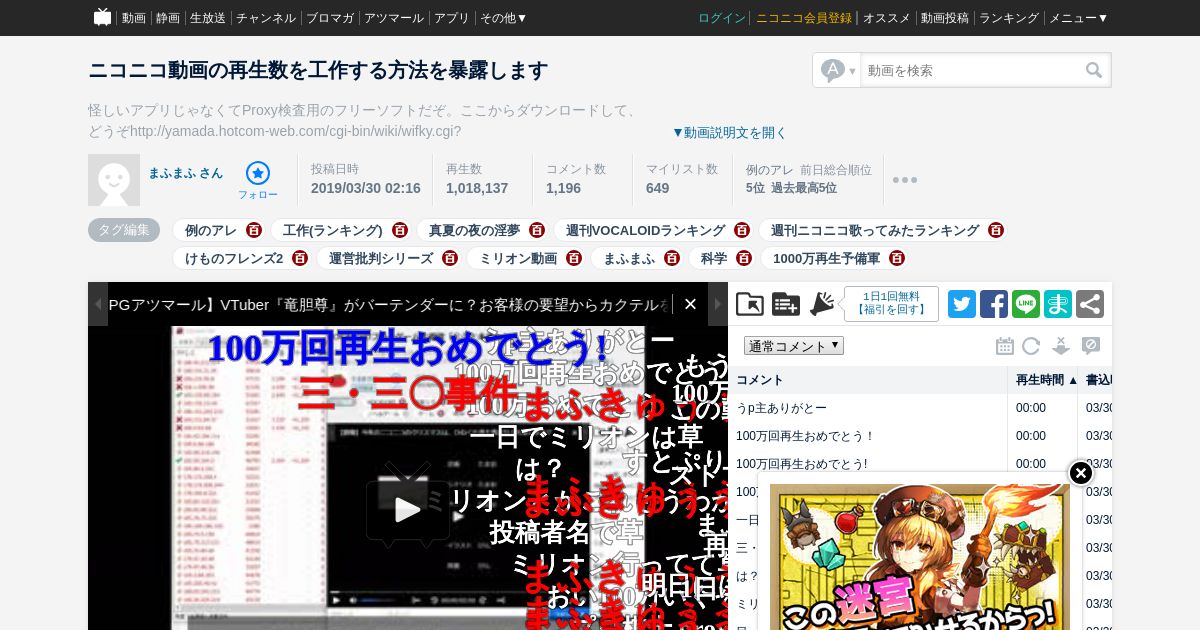1200x630 pixels.
Task: Open dictionary icon beside 科学 tag
Action: [744, 258]
